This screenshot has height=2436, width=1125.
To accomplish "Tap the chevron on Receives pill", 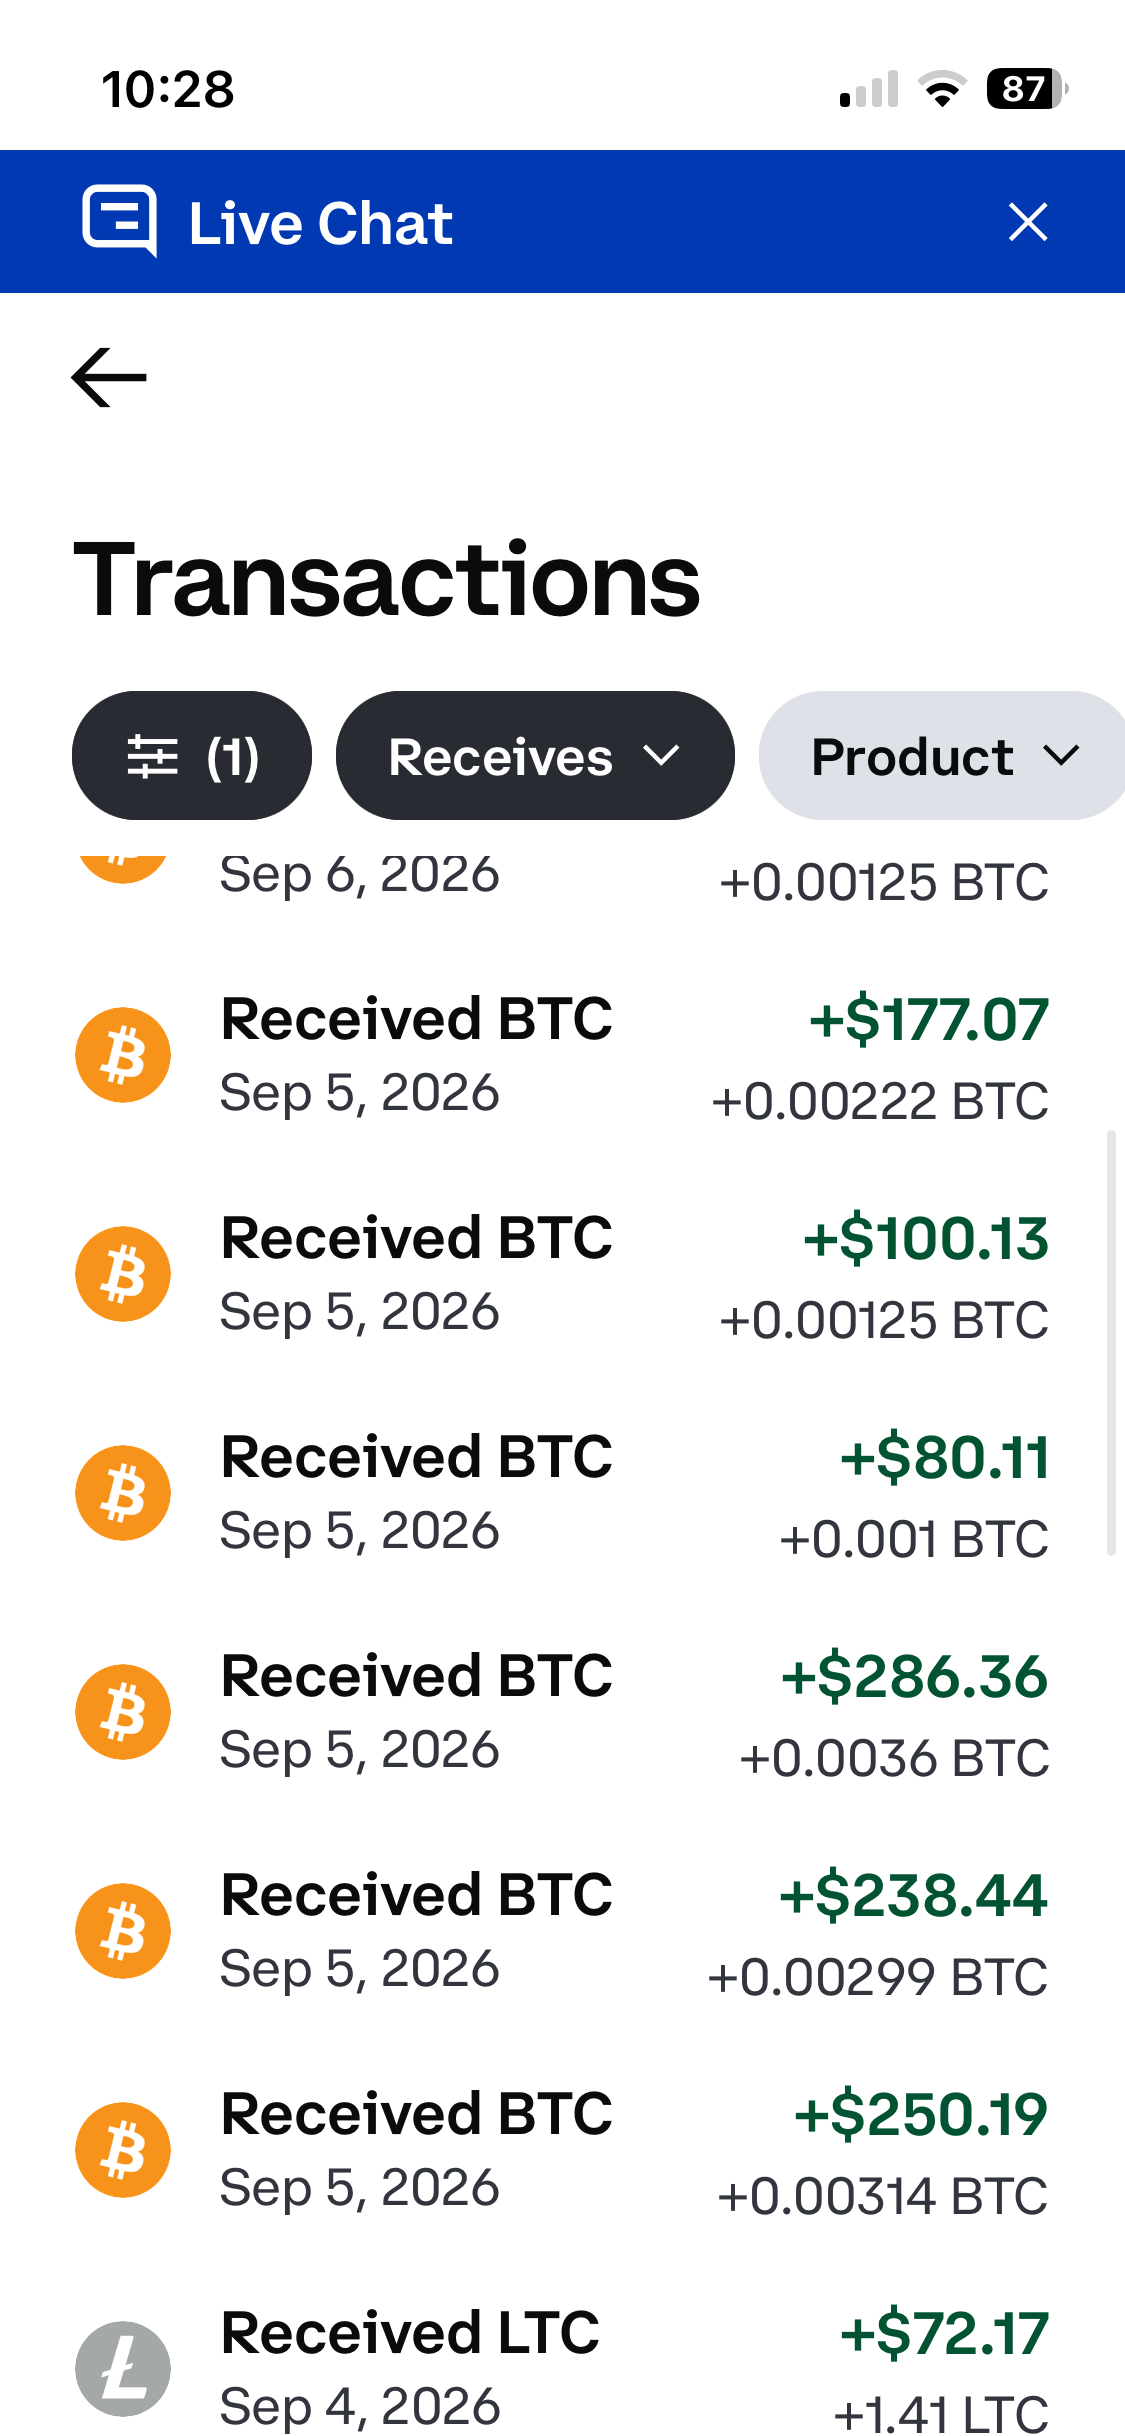I will 661,756.
